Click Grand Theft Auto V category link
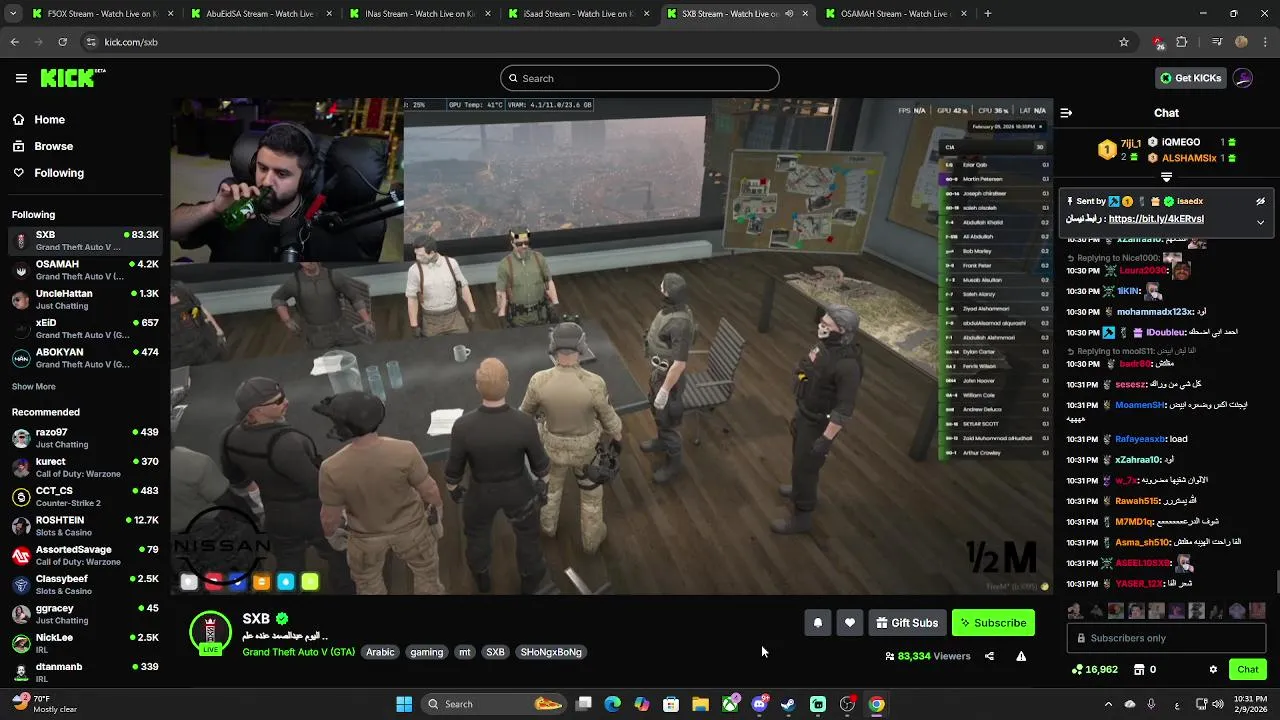Viewport: 1280px width, 720px height. [298, 652]
